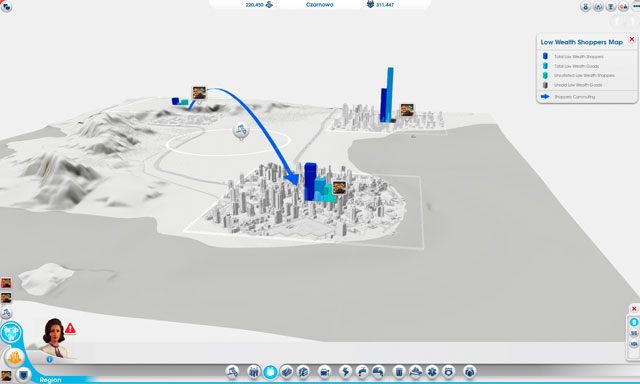Click the red warning triangle alert
Screen dimensions: 640x384
(x=70, y=328)
